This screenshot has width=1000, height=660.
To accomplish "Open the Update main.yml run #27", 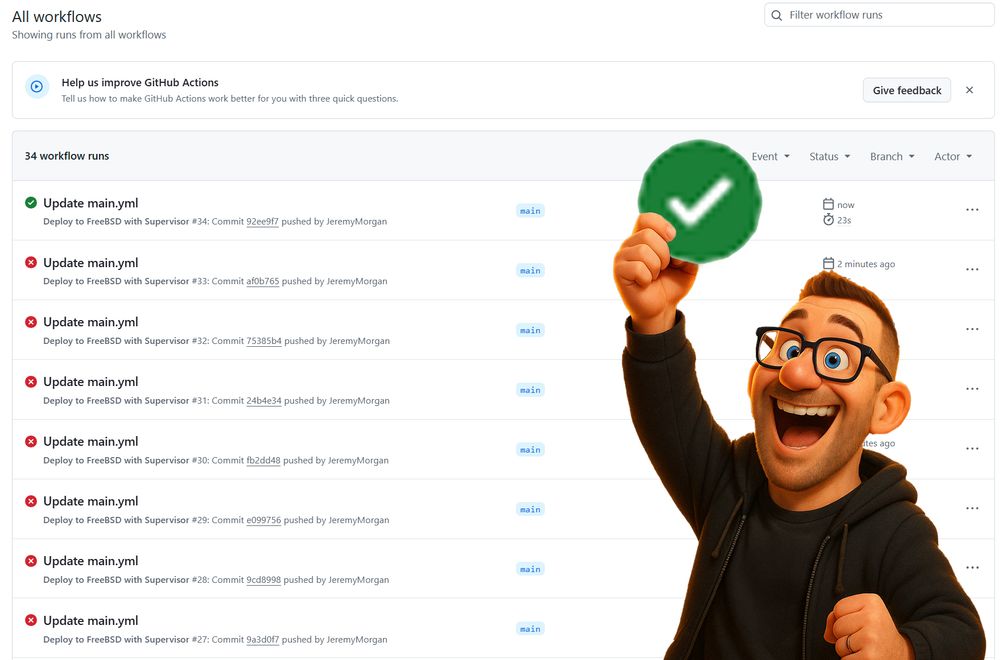I will [91, 620].
